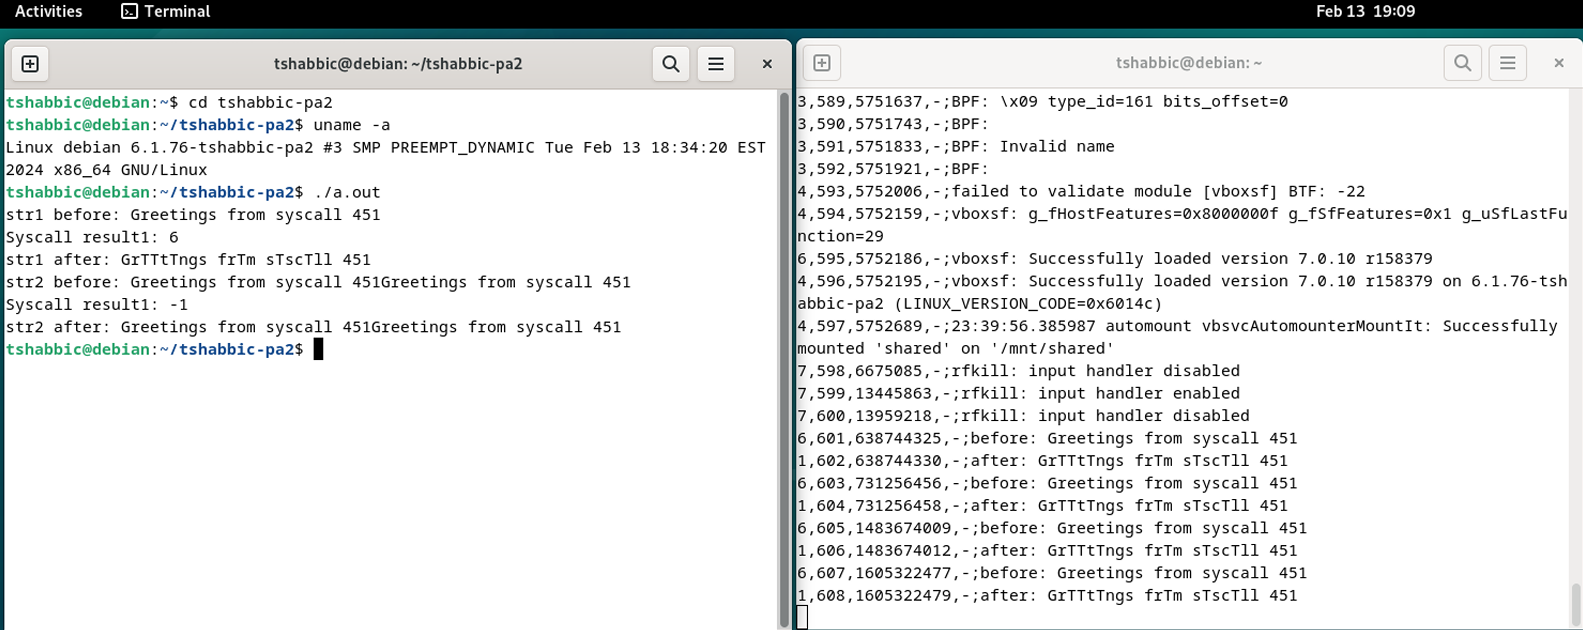Click '7,598' rfkill input handler disabled line

(x=1018, y=371)
